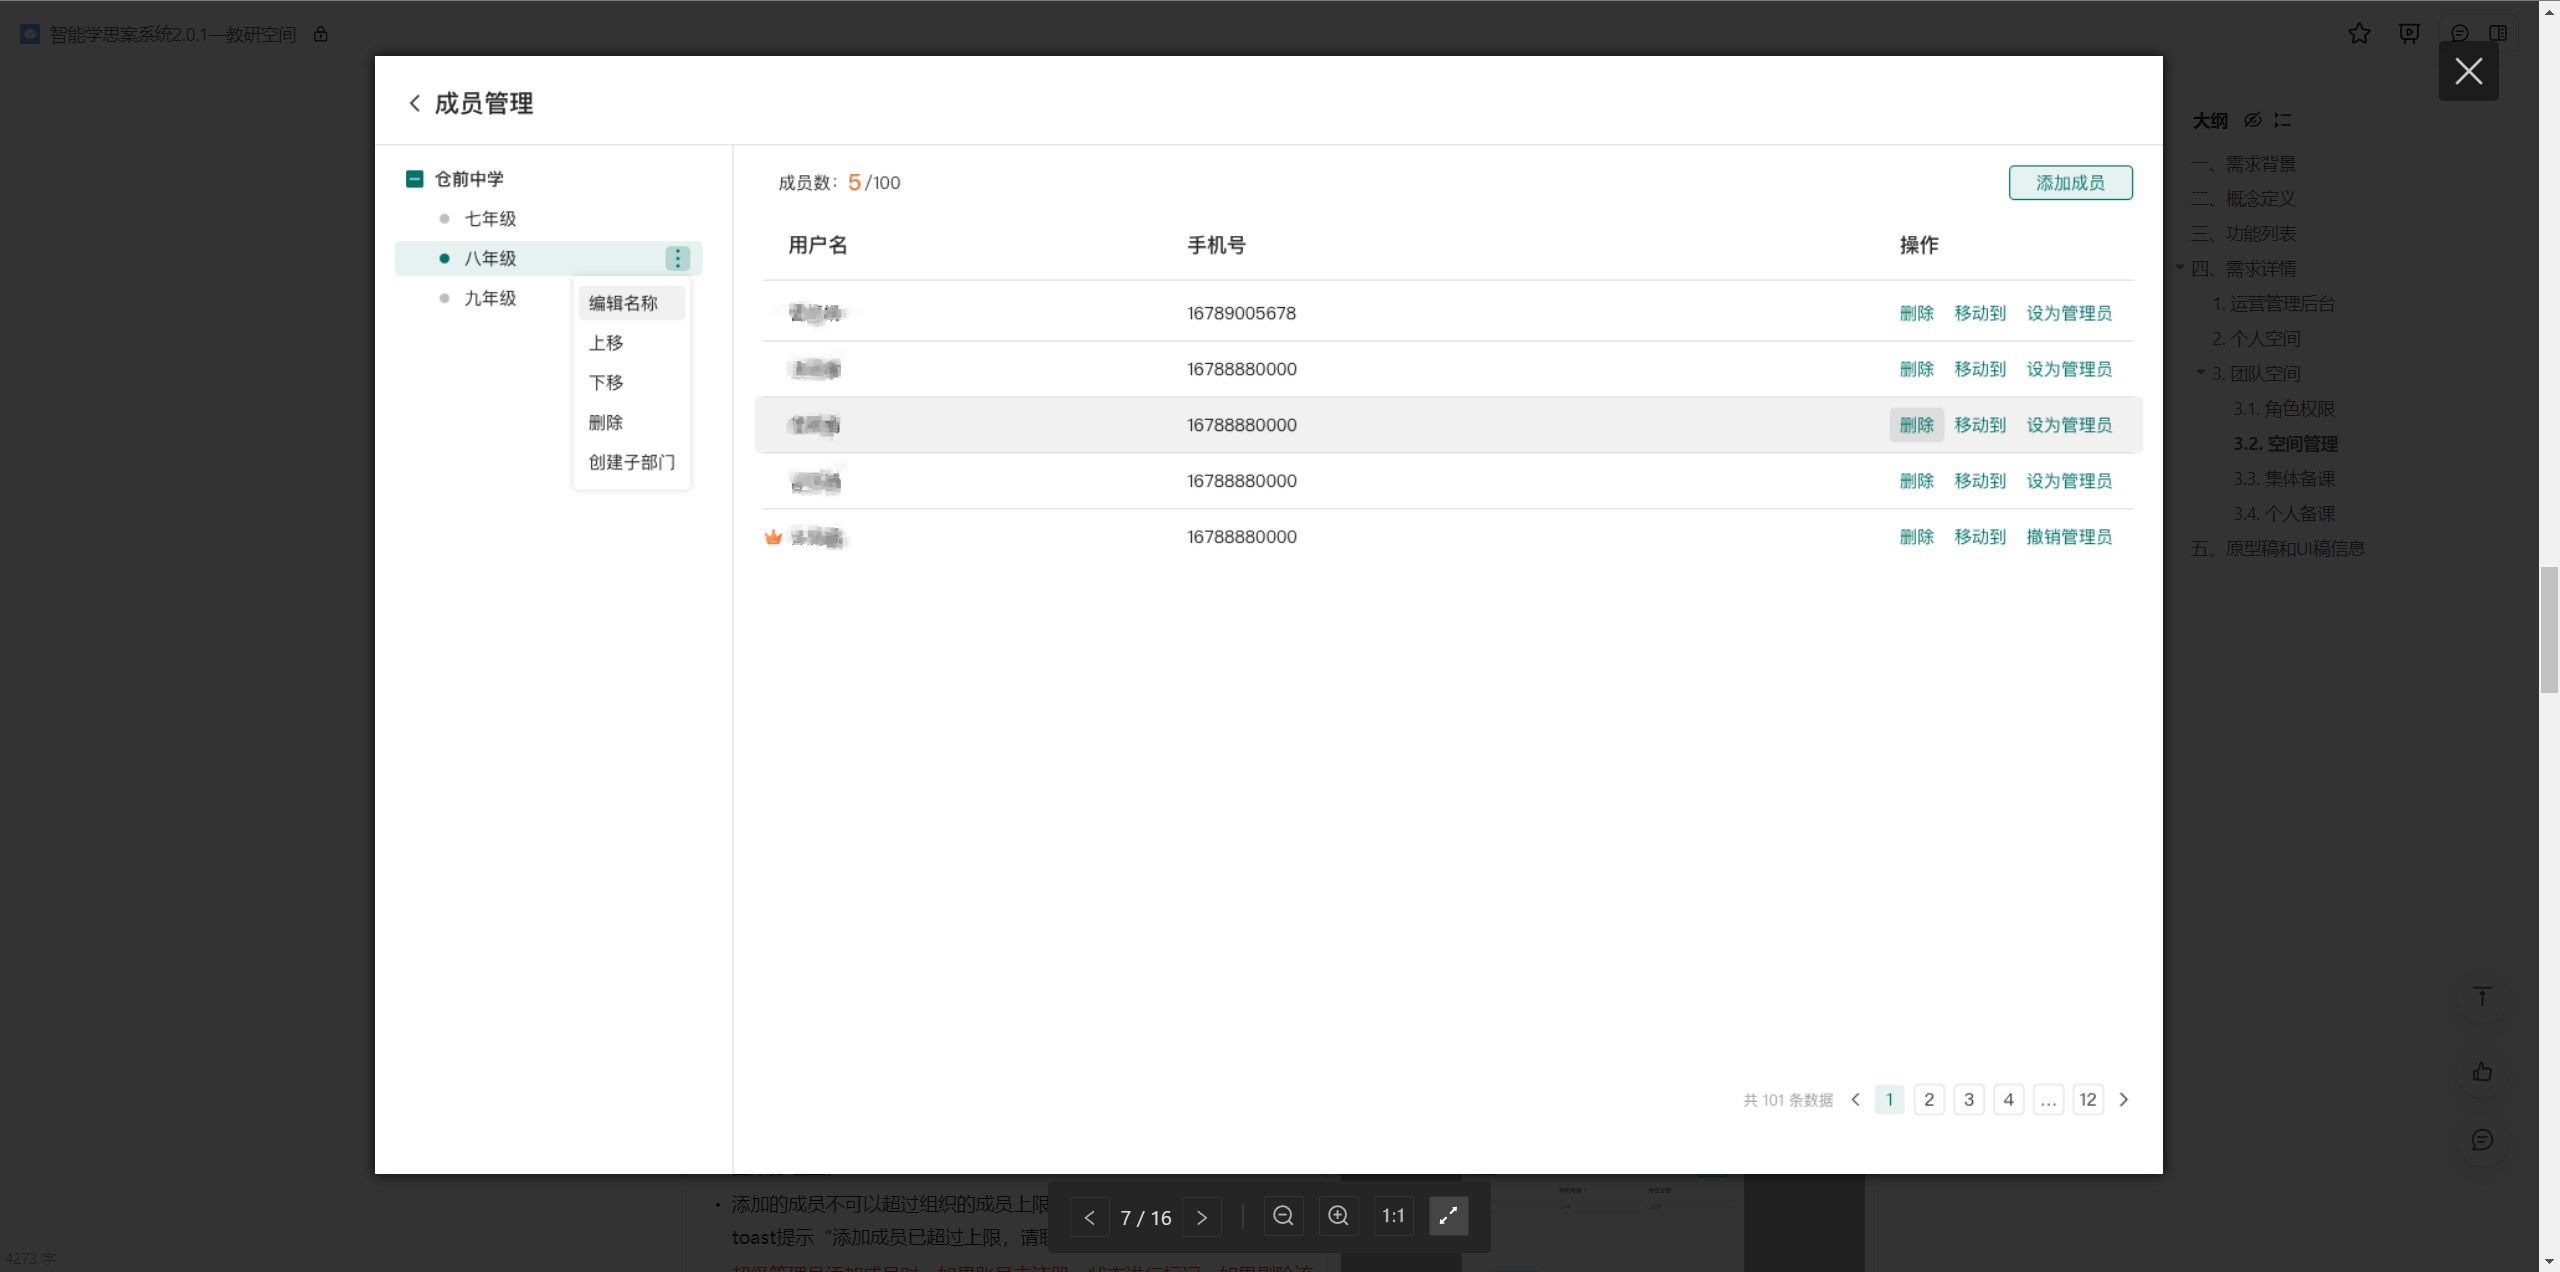This screenshot has height=1272, width=2560.
Task: Collapse the 四、需求详情 outline section
Action: (2179, 268)
